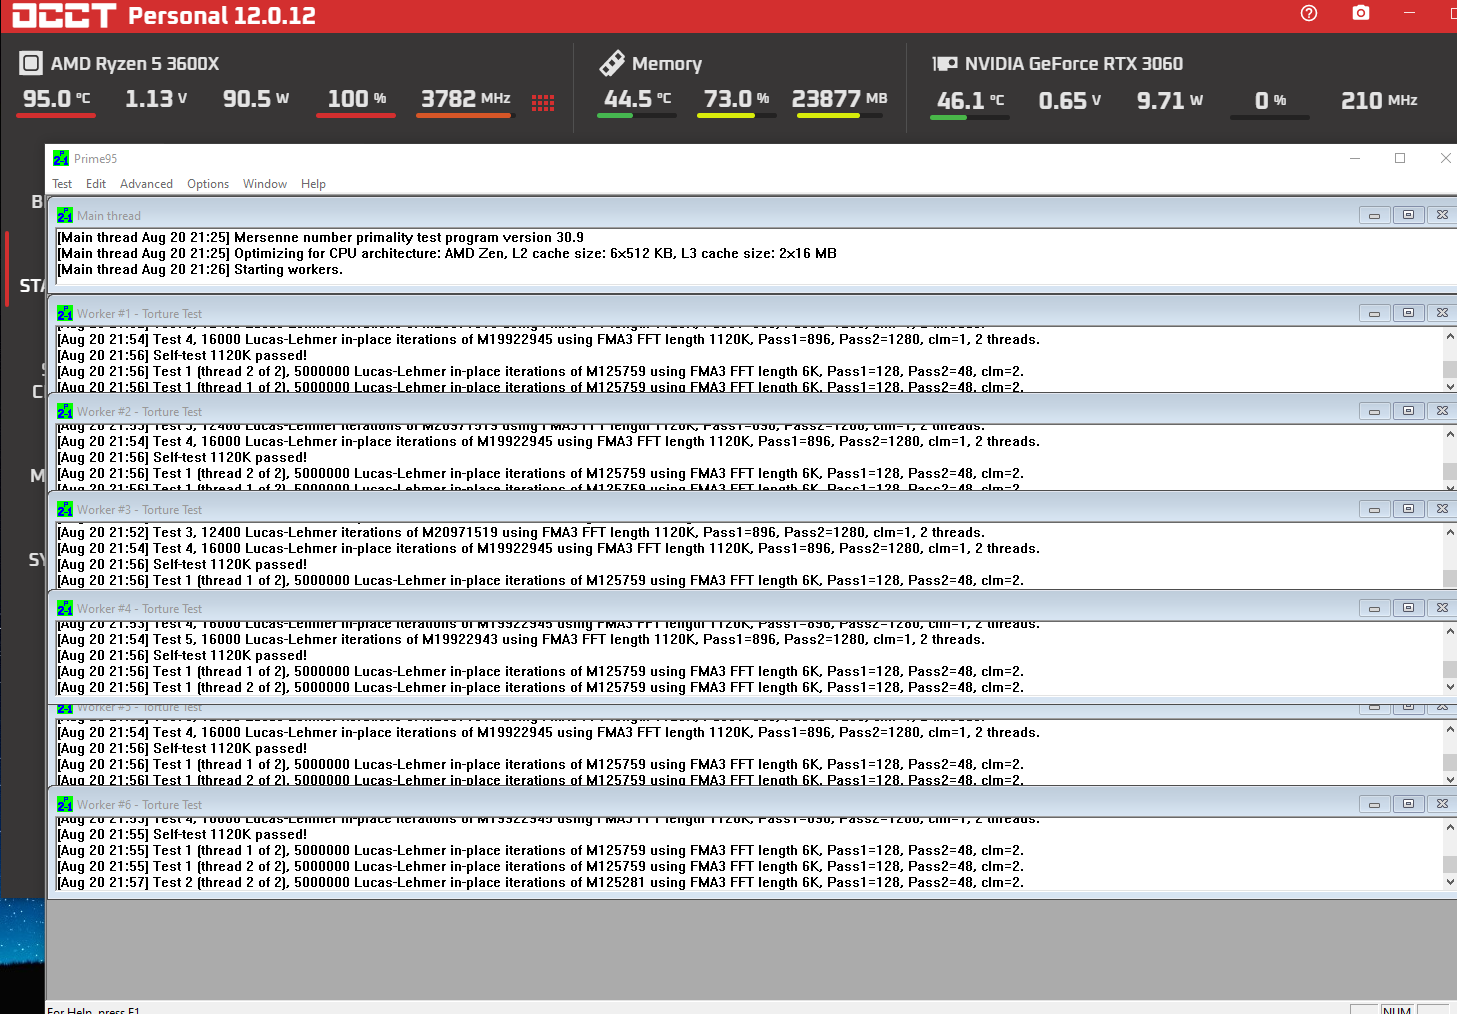
Task: Click the GPU temperature 46.1 °C reading
Action: 970,101
